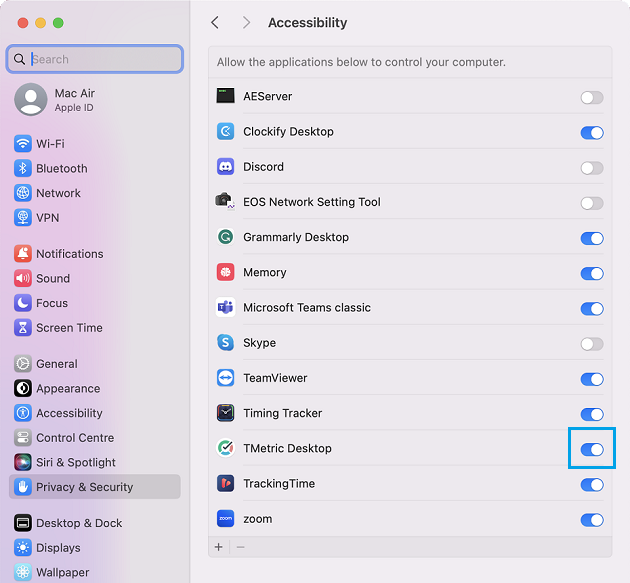Enable EOS Network Setting Tool toggle
This screenshot has height=583, width=630.
tap(592, 203)
